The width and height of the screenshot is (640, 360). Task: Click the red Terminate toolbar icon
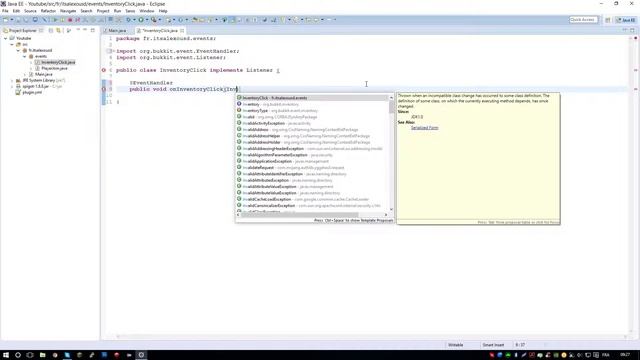click(x=70, y=20)
